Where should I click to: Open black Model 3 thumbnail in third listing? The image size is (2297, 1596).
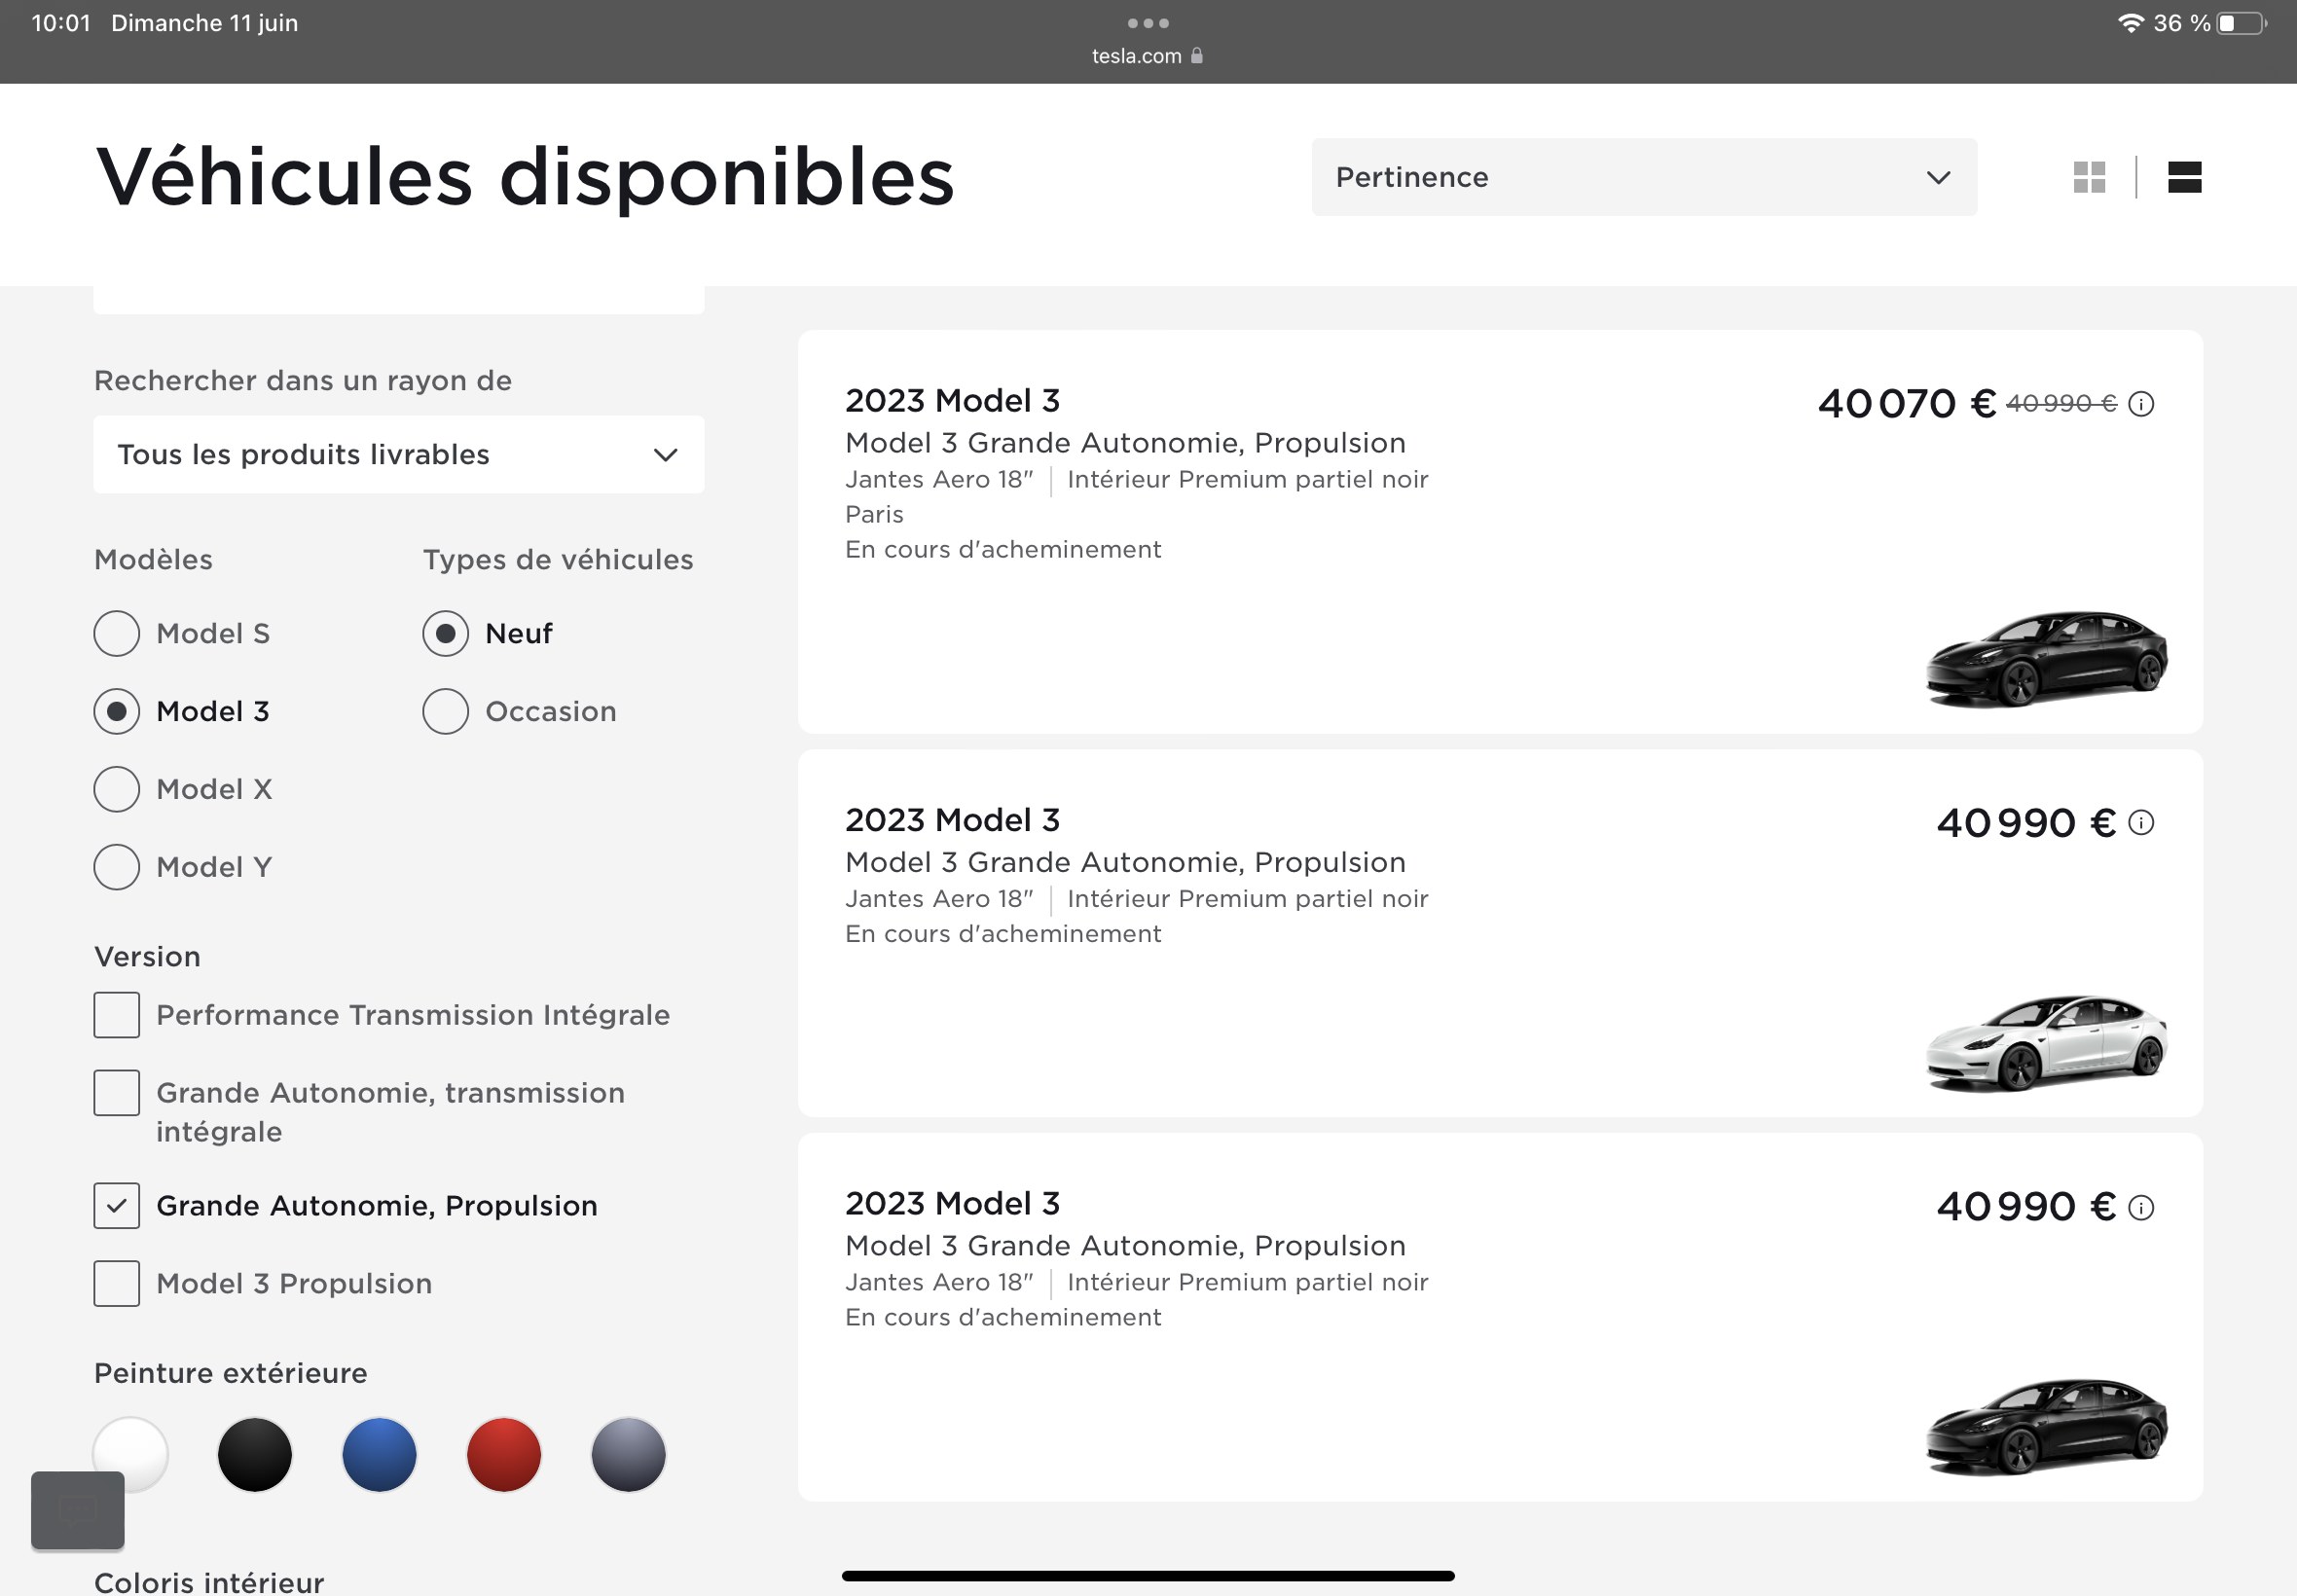click(x=2046, y=1426)
